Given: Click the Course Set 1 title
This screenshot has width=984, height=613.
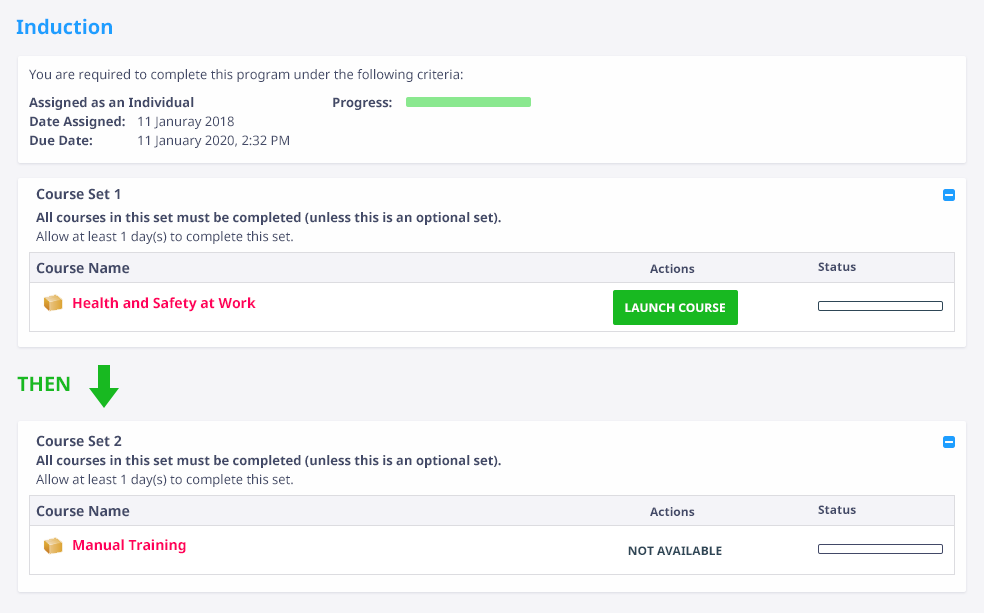Looking at the screenshot, I should coord(78,194).
